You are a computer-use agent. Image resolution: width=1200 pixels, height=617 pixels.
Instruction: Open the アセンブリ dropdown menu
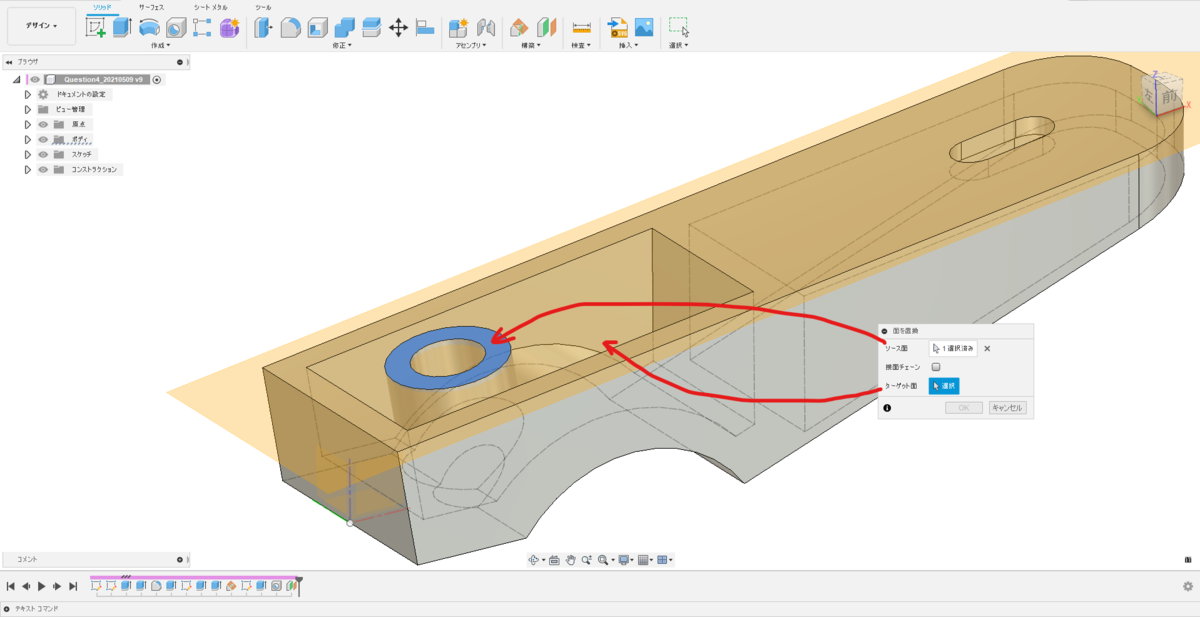[x=471, y=45]
